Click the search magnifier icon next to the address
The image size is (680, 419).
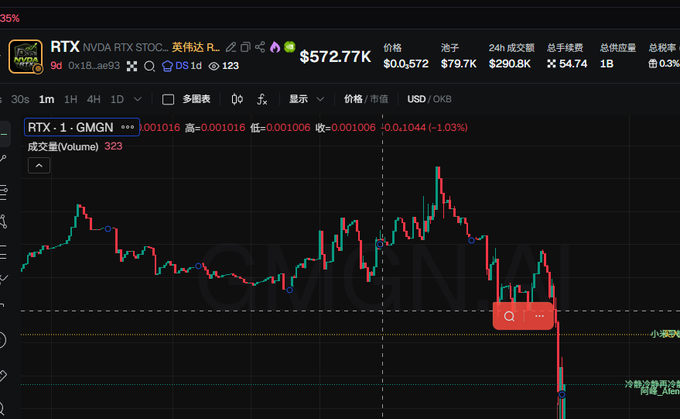(x=149, y=66)
